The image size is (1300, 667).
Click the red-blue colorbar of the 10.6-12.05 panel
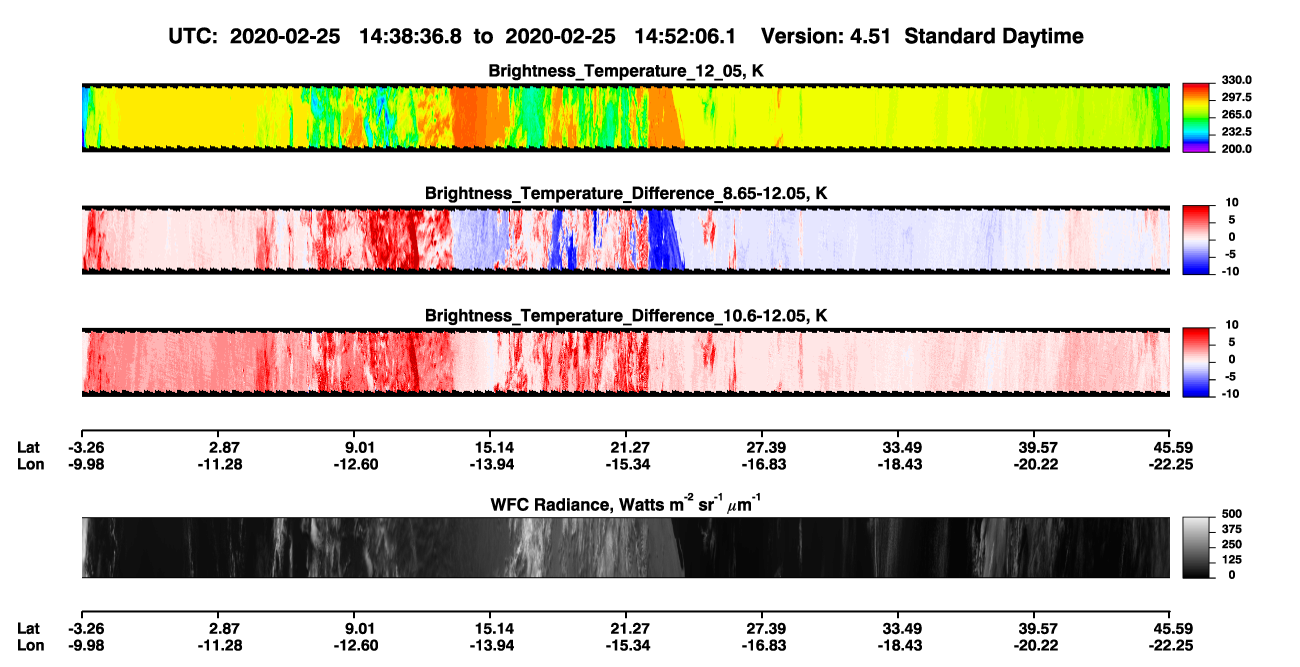[x=1194, y=360]
